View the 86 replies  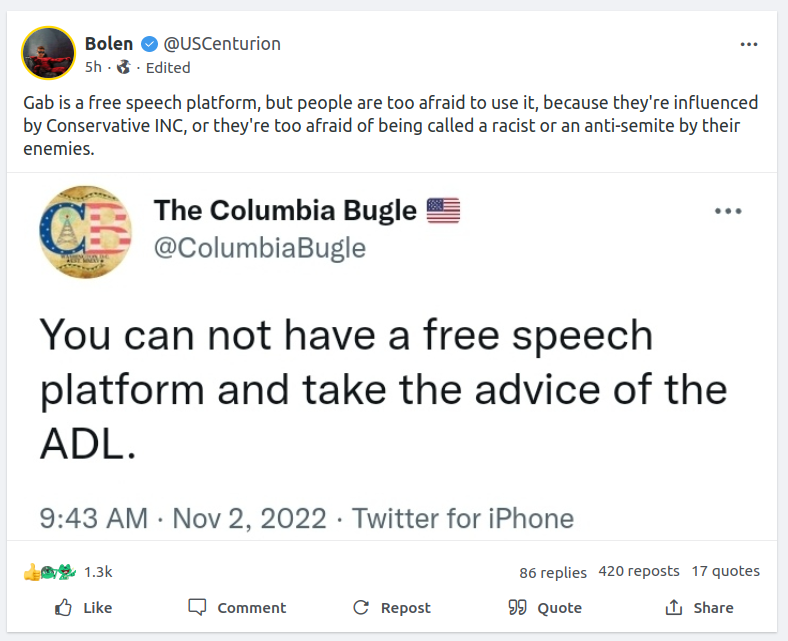553,572
